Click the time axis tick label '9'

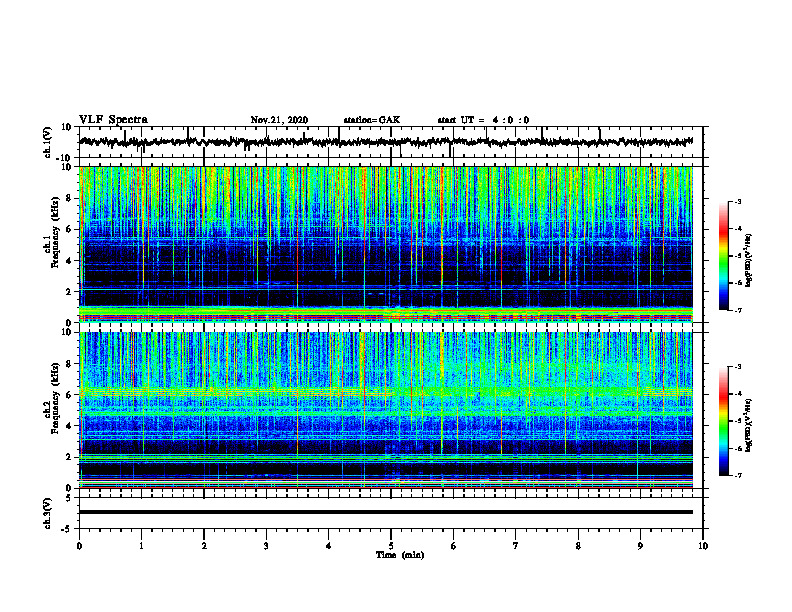pos(640,546)
